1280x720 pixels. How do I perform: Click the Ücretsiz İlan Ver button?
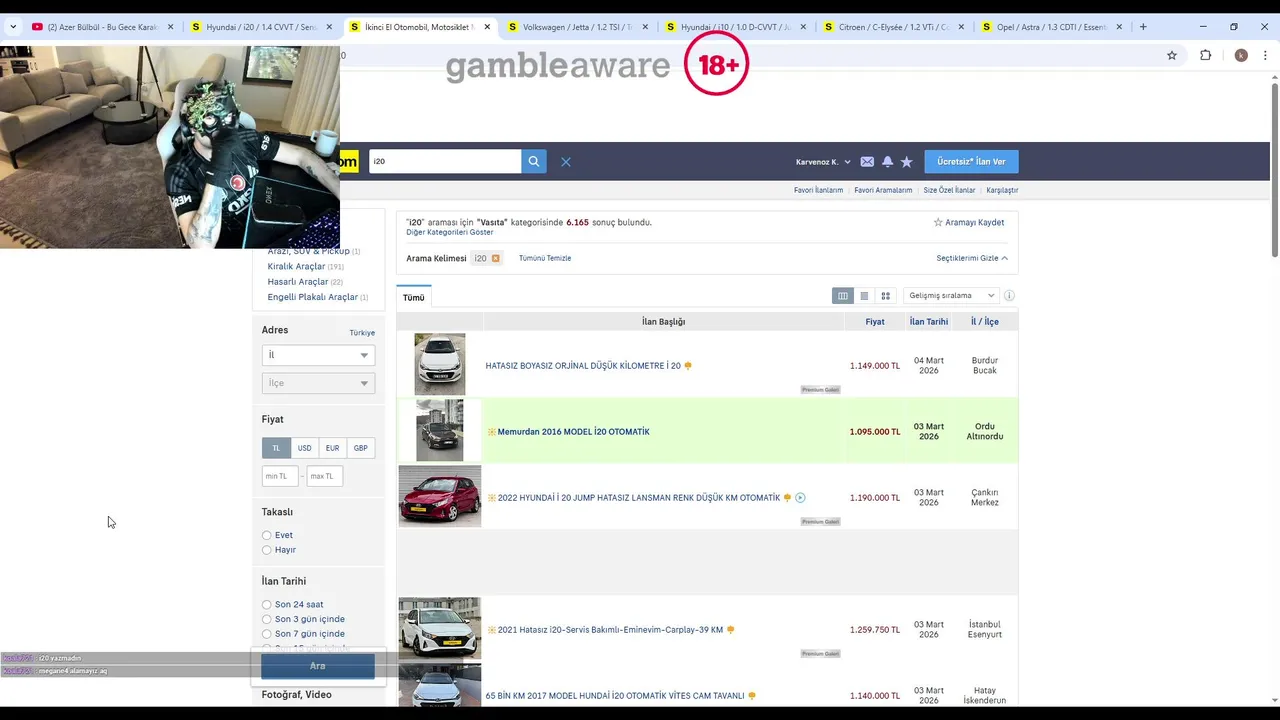tap(971, 161)
